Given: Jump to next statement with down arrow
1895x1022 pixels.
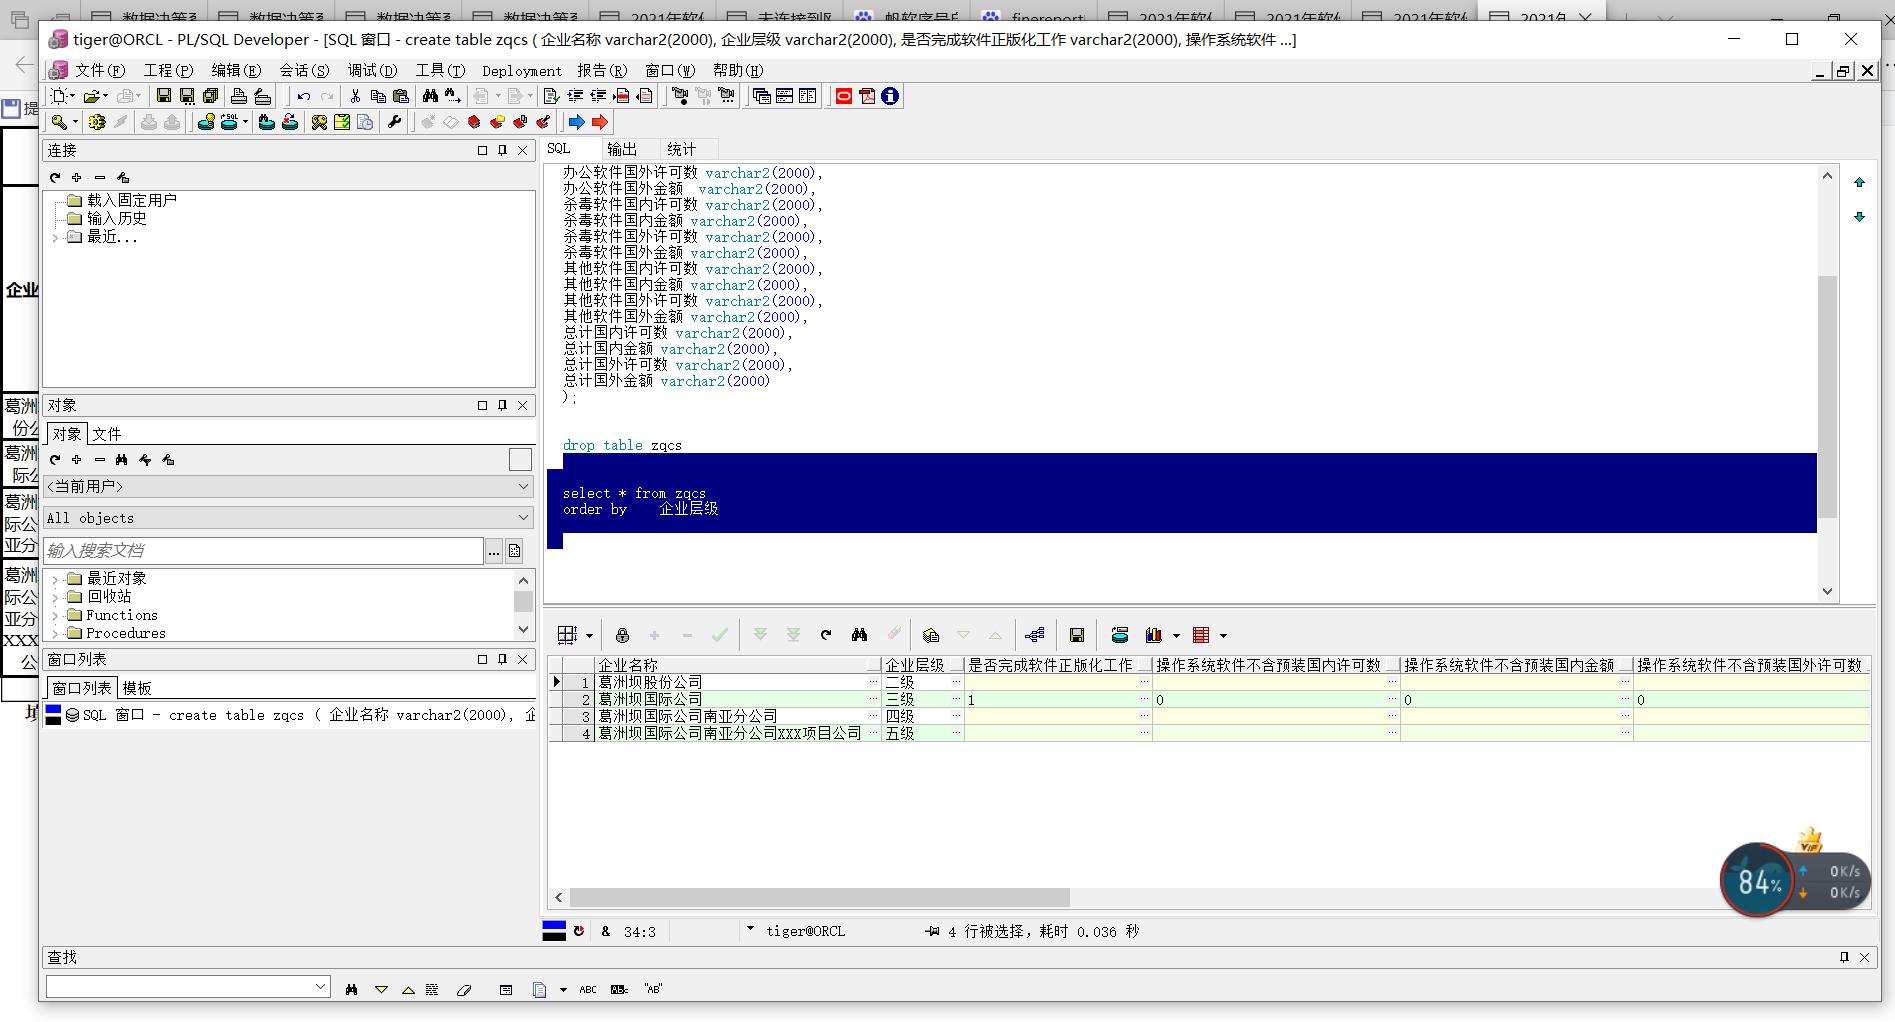Looking at the screenshot, I should [x=1859, y=217].
